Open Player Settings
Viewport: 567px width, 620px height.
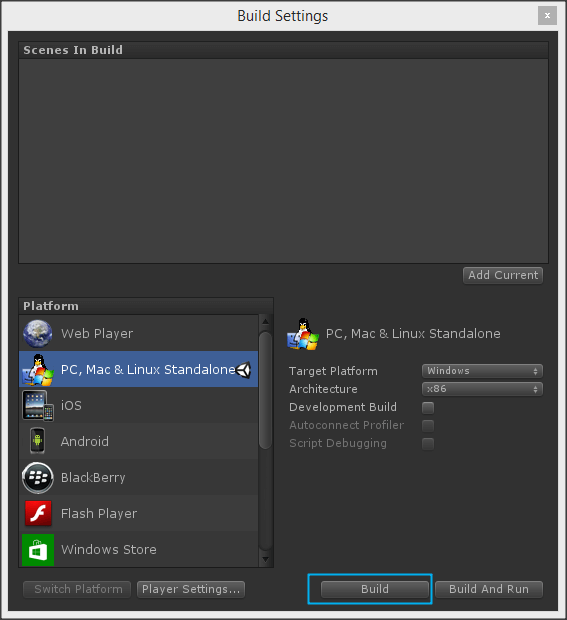(x=191, y=590)
